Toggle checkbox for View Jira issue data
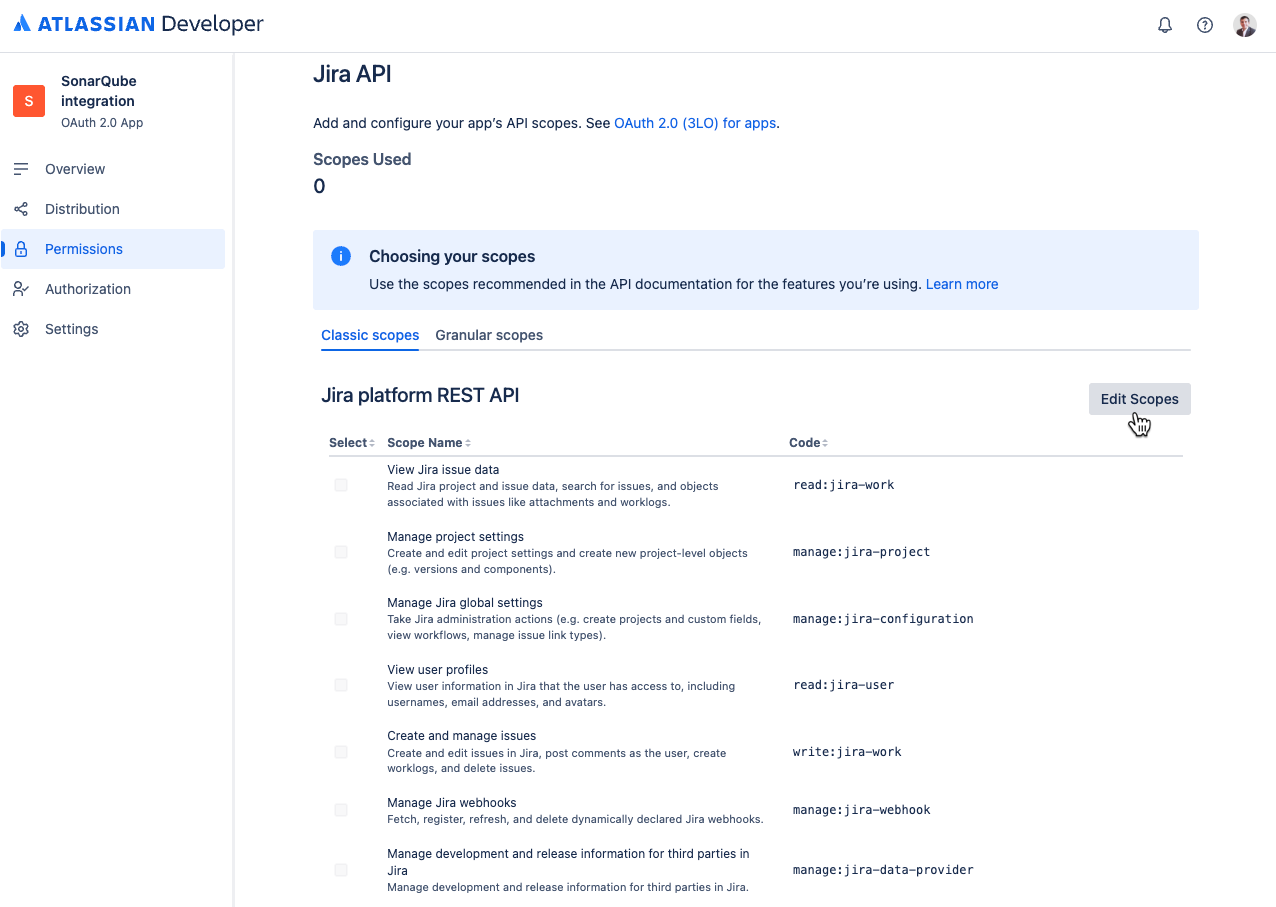This screenshot has height=907, width=1276. 341,485
